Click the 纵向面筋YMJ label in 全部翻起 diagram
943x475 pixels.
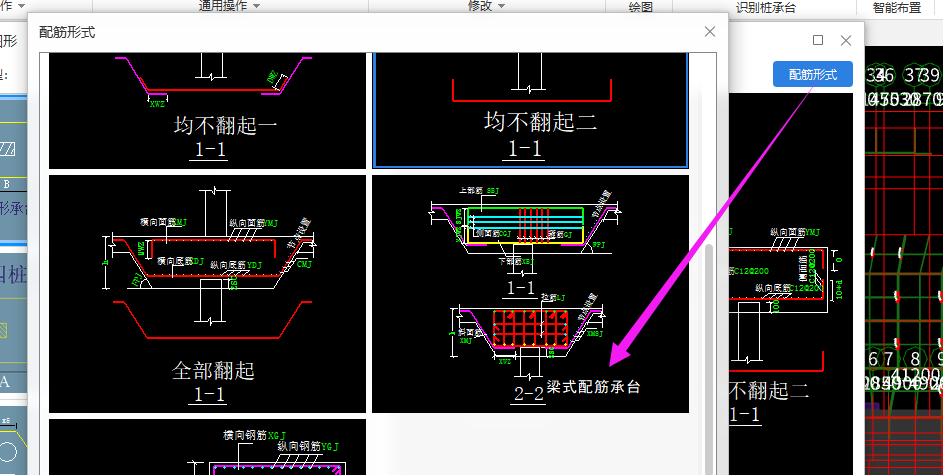253,222
